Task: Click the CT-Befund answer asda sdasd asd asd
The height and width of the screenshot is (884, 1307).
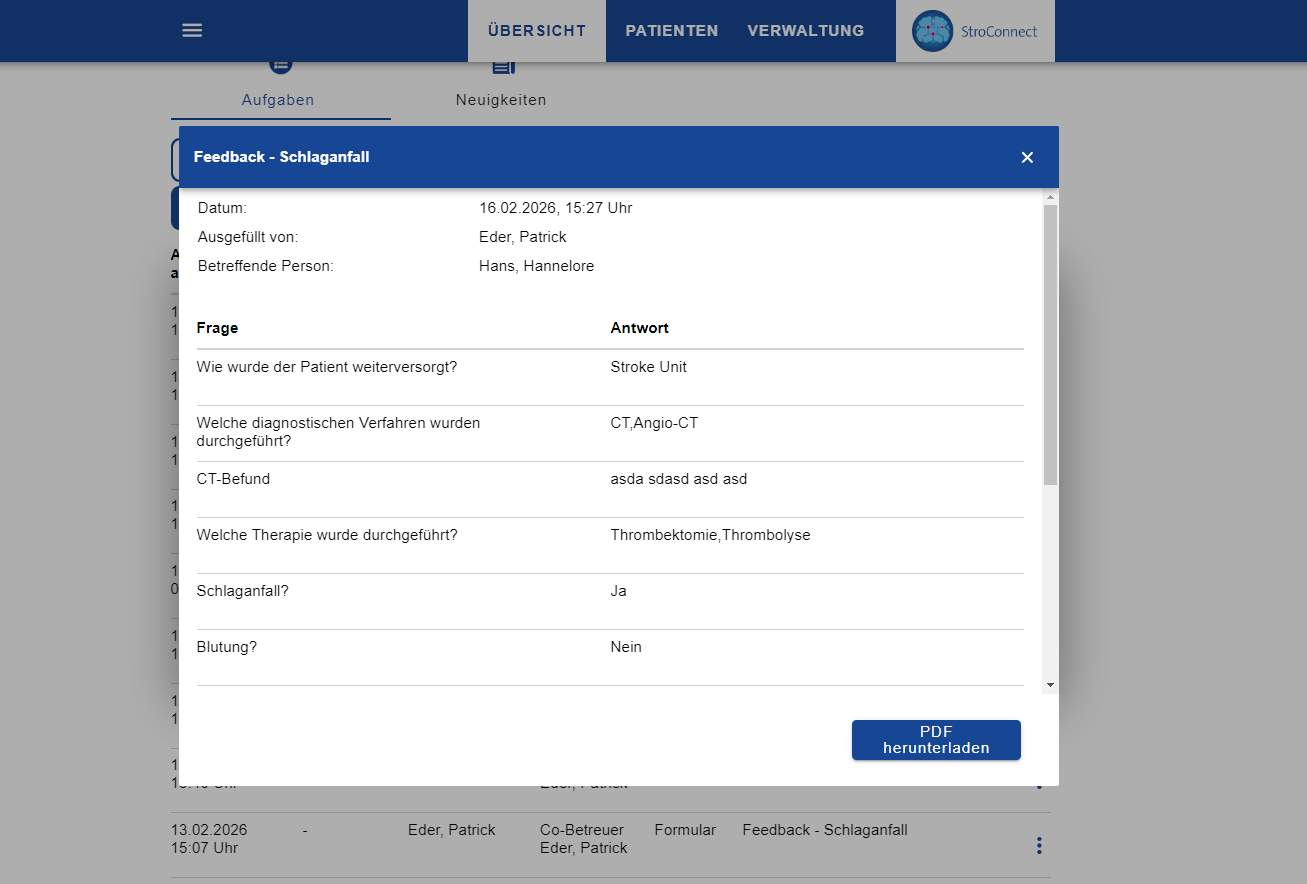Action: point(679,479)
